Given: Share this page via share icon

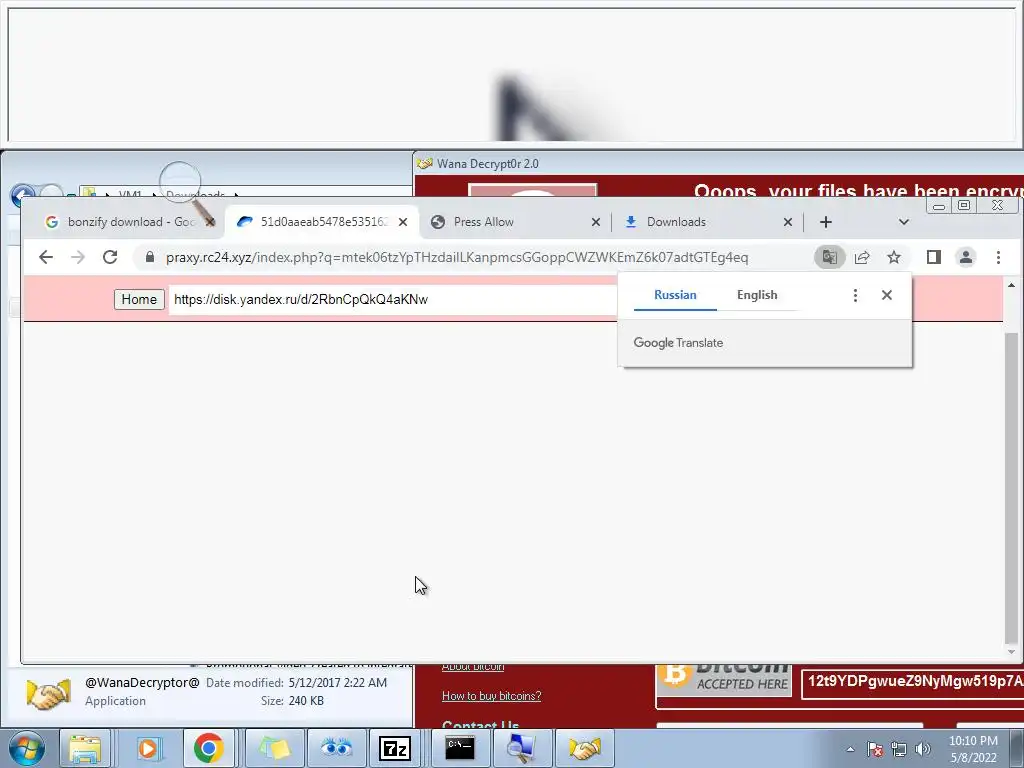Looking at the screenshot, I should [862, 257].
